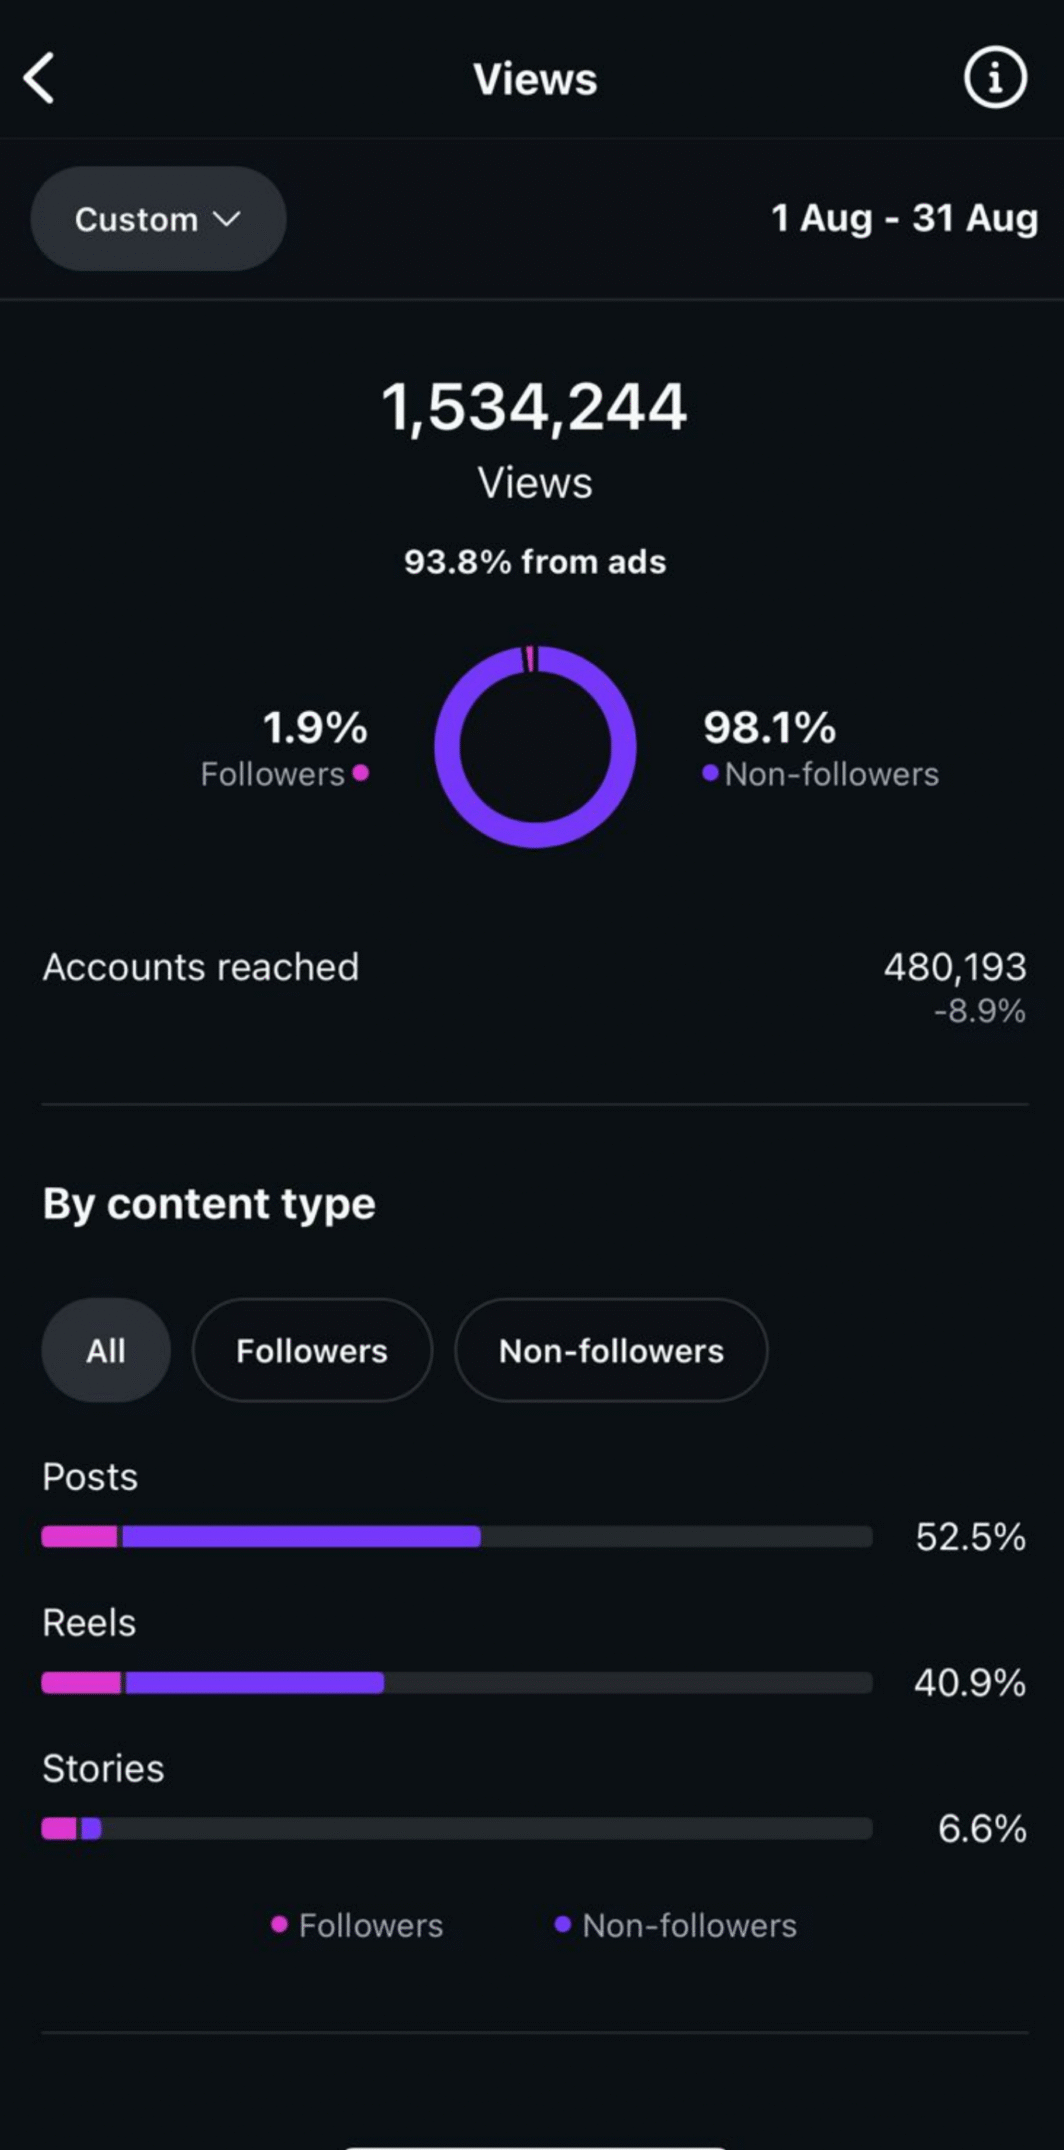
Task: Expand the Custom date range dropdown
Action: click(158, 219)
